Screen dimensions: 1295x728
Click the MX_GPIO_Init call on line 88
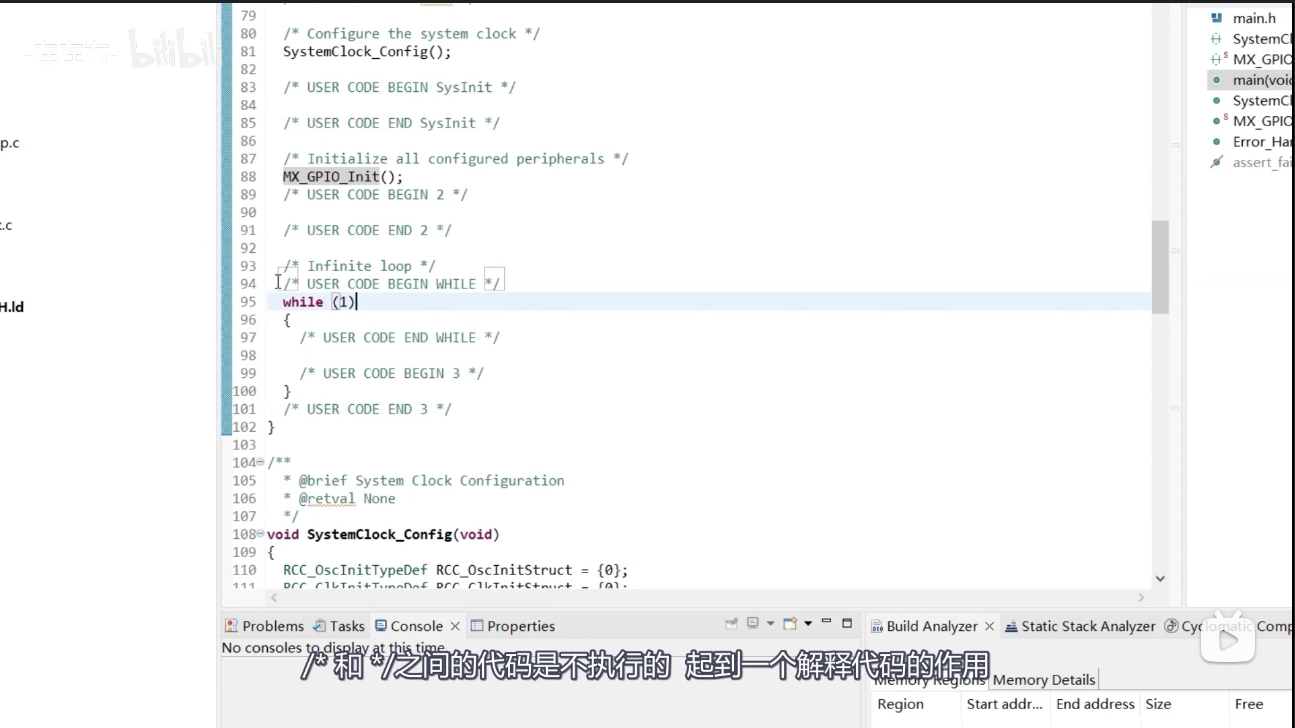coord(331,177)
